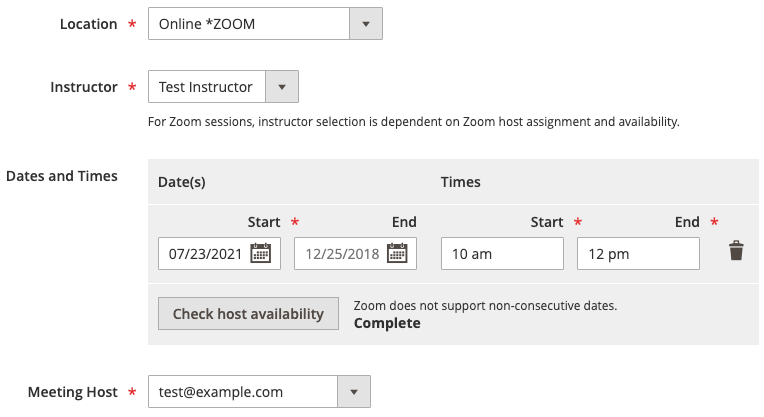The height and width of the screenshot is (417, 764).
Task: Open the Start date calendar picker
Action: [x=260, y=254]
